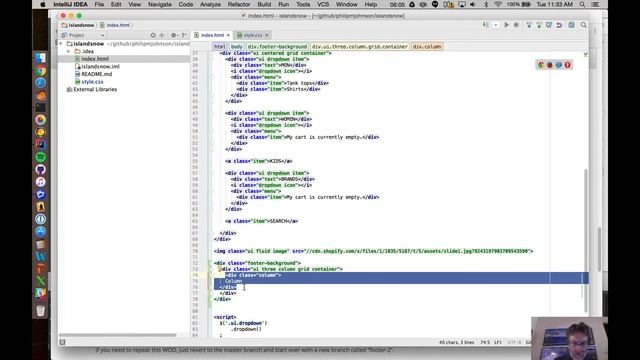
Task: Click the Debug bug icon
Action: pos(516,25)
